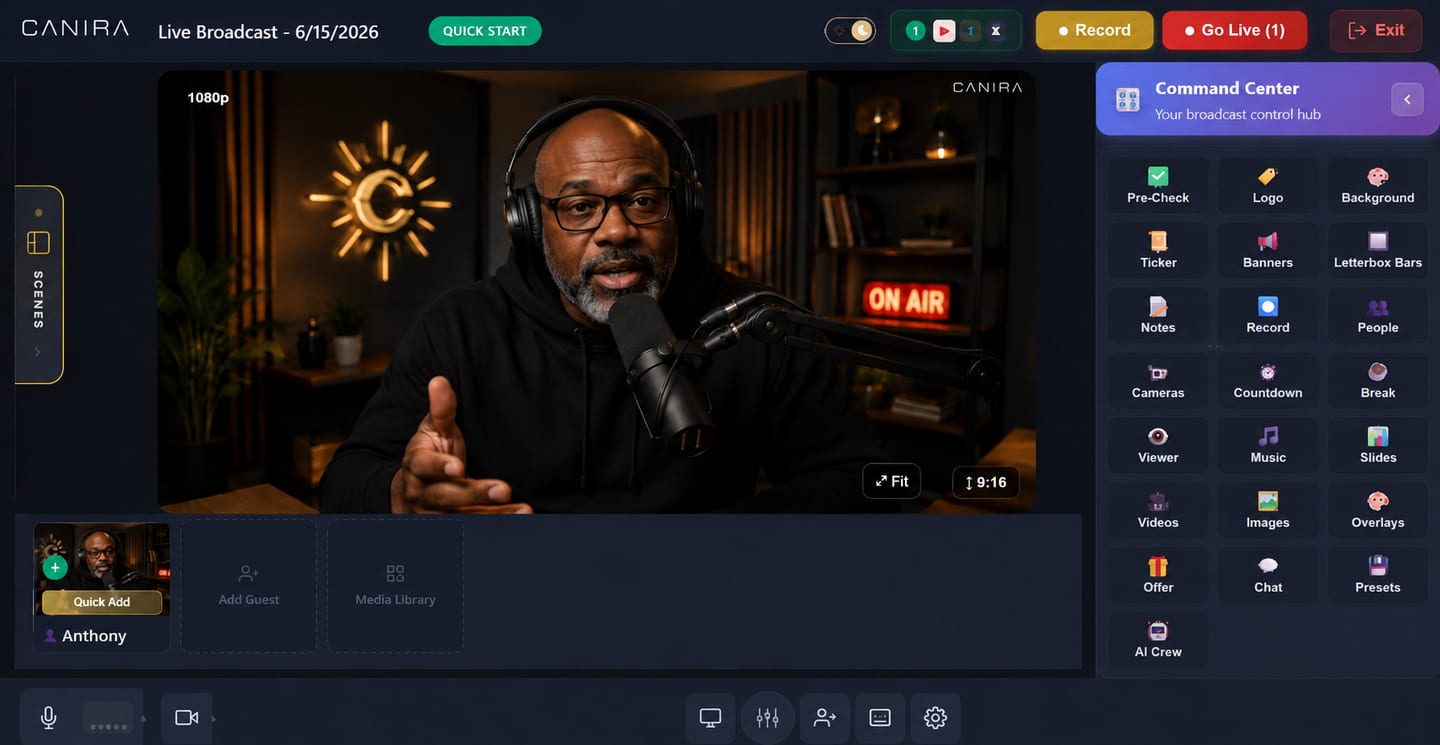Click Anthony name label
This screenshot has height=745, width=1440.
[94, 636]
